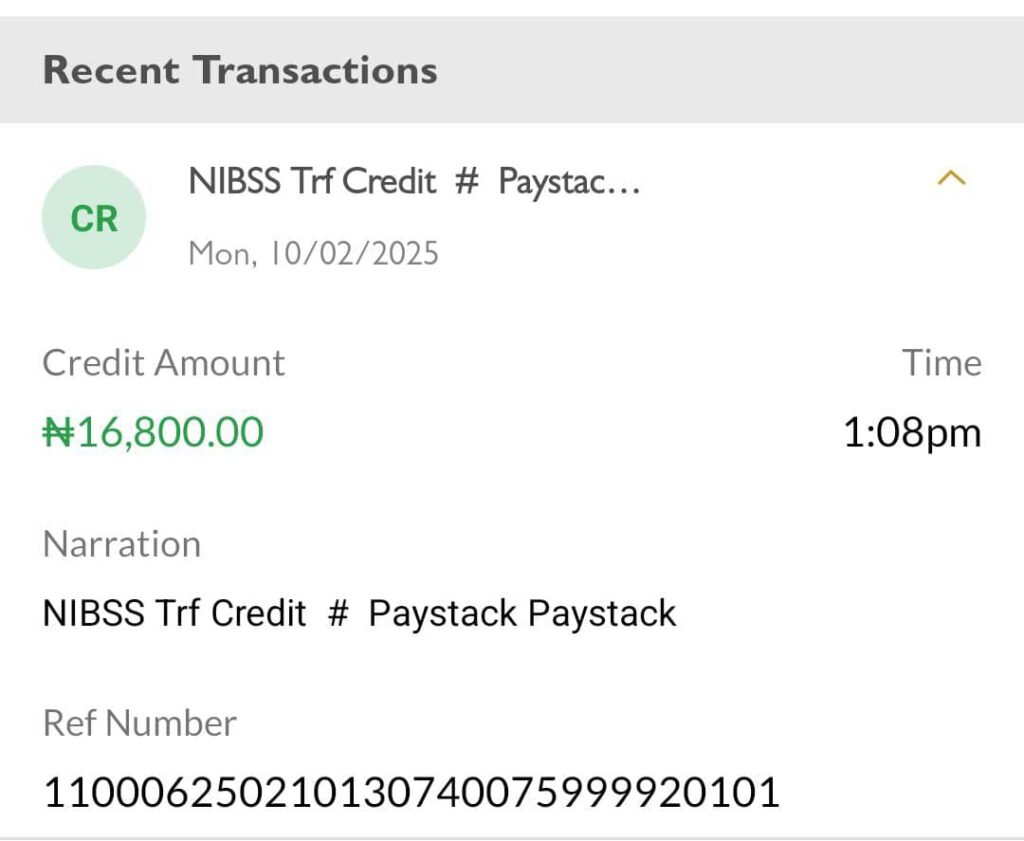Click the word Credit in narration line
The image size is (1024, 841).
pos(259,614)
